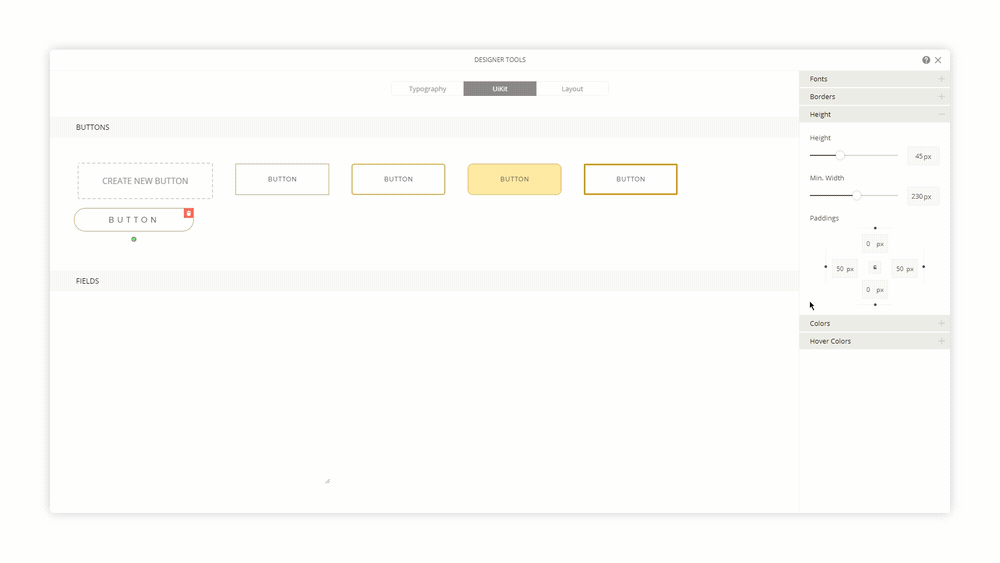Switch to the Typography tab

click(x=427, y=89)
